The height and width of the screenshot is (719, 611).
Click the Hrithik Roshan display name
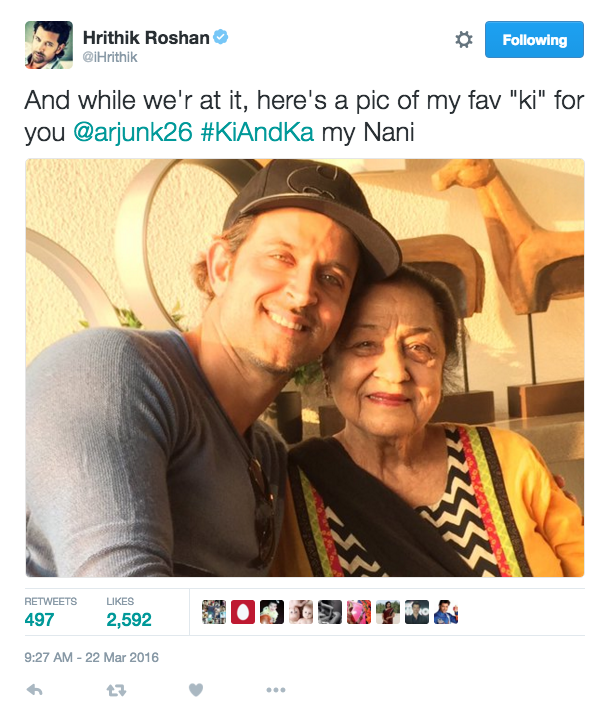pos(146,38)
